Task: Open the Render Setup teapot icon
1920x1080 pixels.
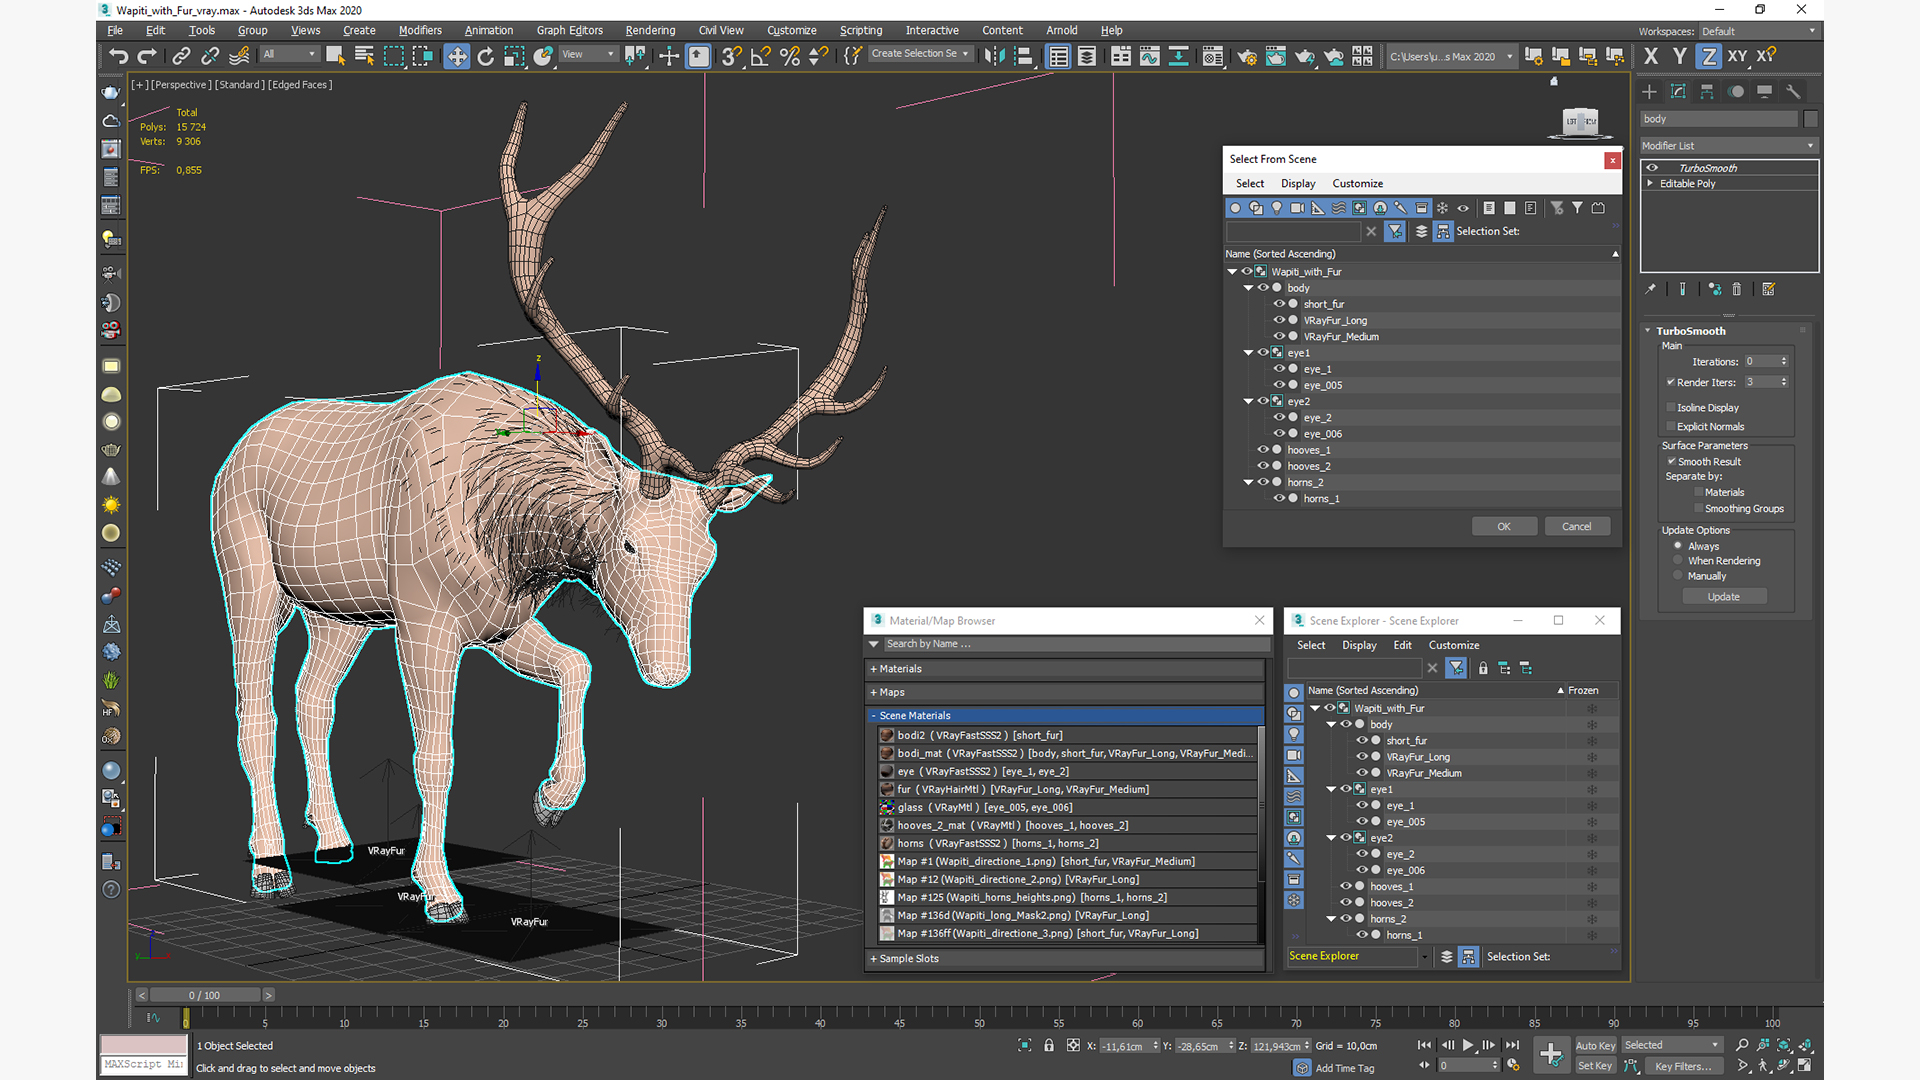Action: click(1247, 57)
